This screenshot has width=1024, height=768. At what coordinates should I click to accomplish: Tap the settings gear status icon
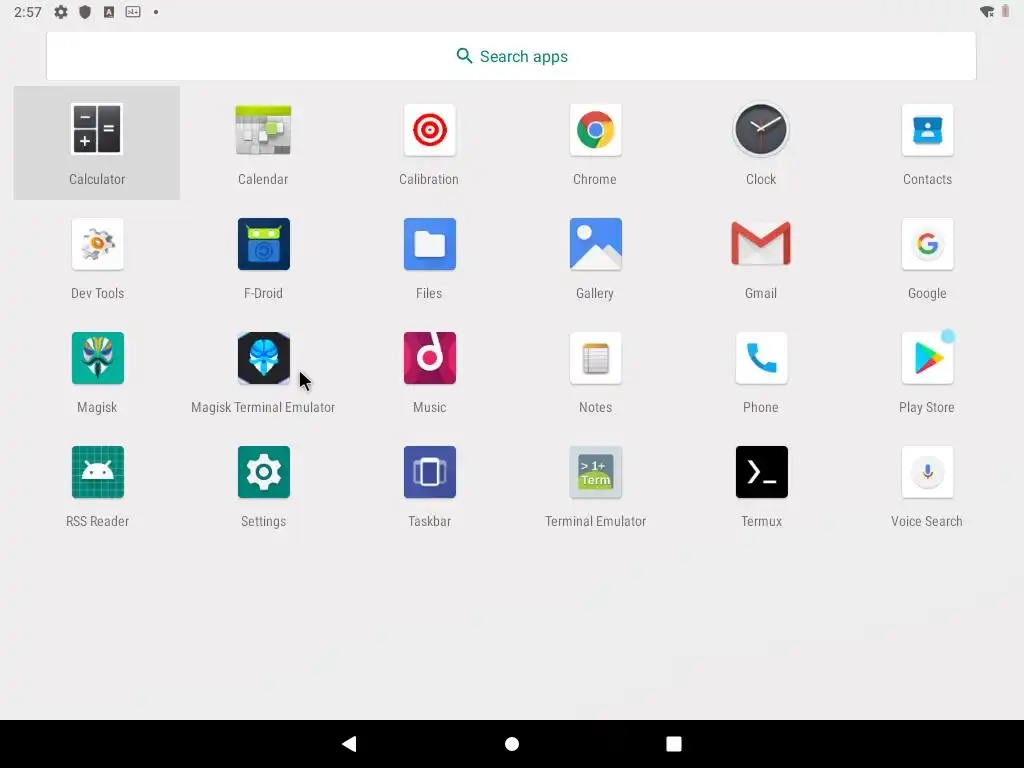click(61, 12)
